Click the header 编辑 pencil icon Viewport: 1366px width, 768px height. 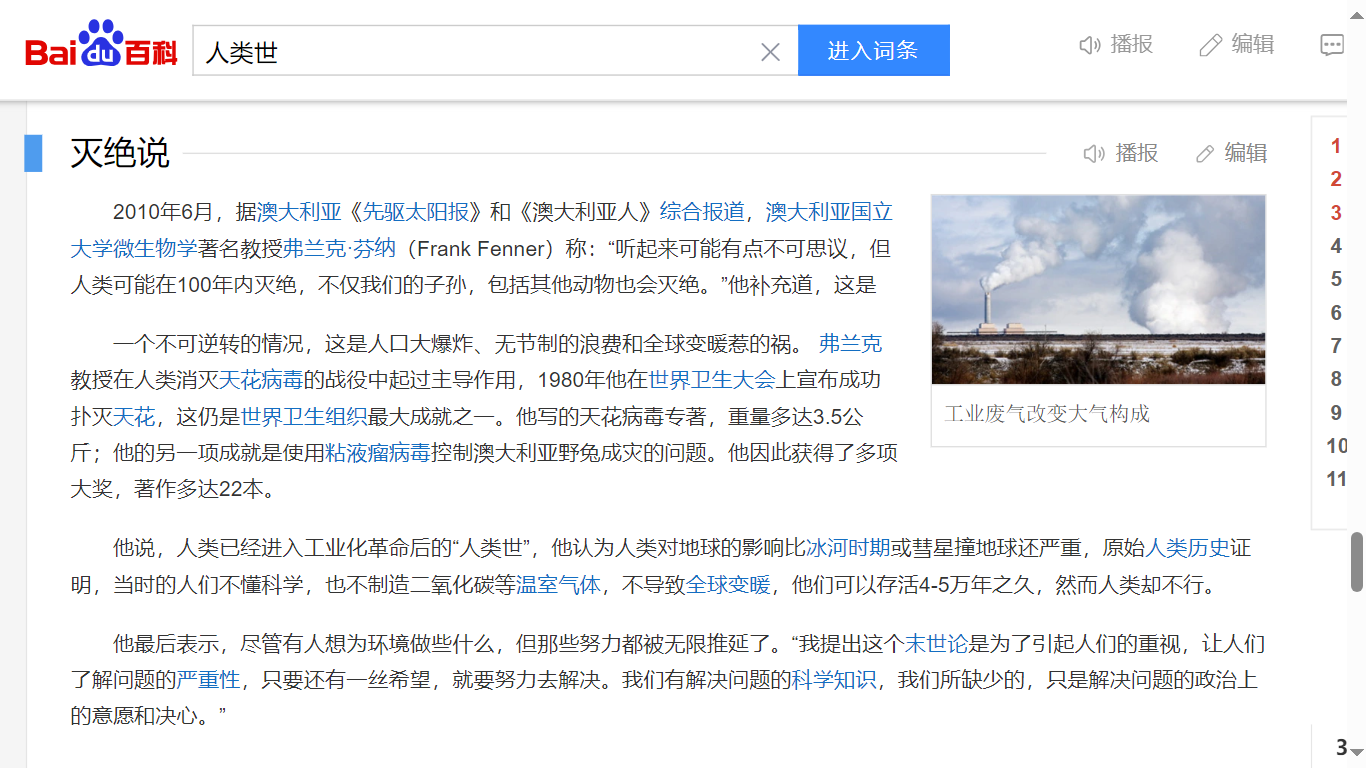1211,45
